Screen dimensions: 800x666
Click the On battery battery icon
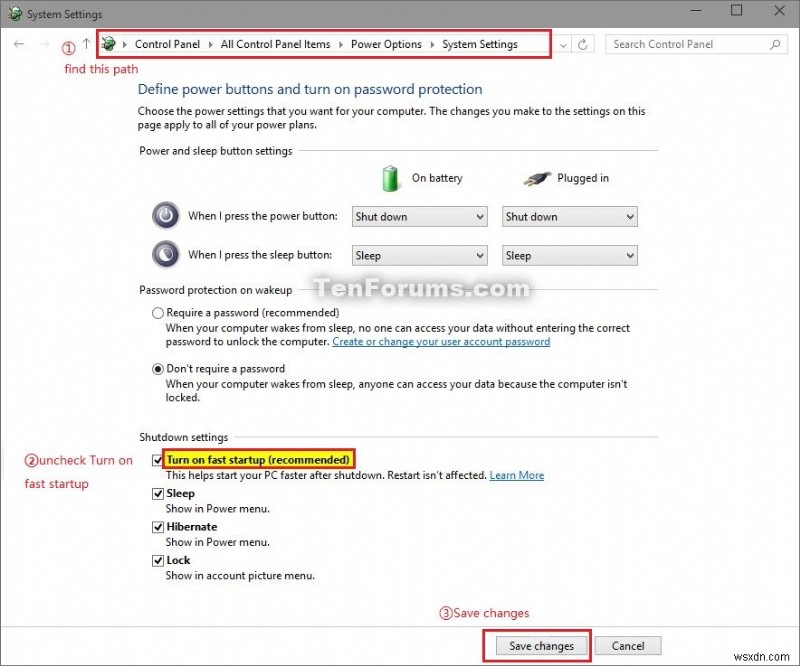pyautogui.click(x=392, y=177)
